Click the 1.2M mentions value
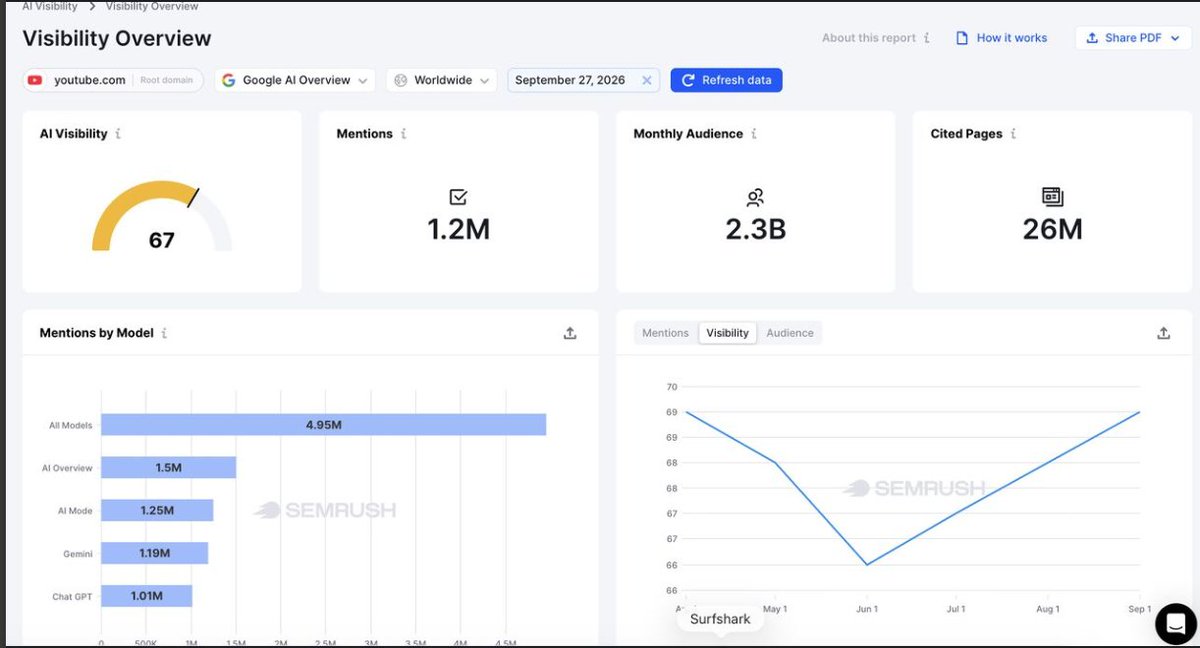Image resolution: width=1200 pixels, height=648 pixels. click(x=459, y=230)
